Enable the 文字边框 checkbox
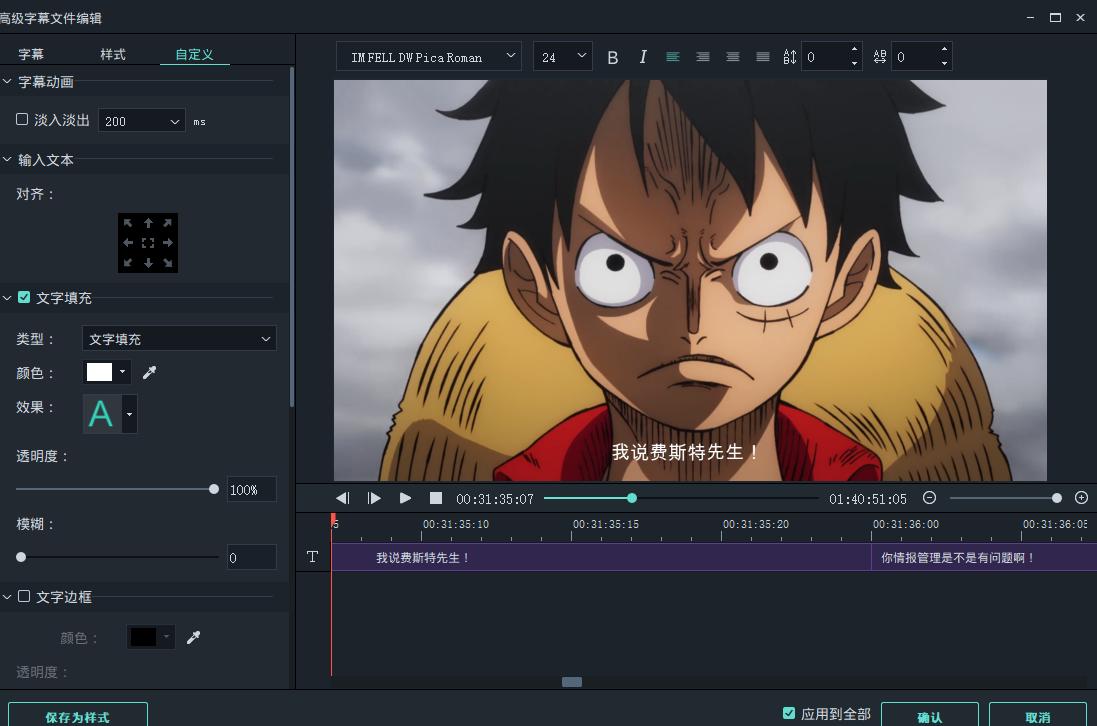This screenshot has height=726, width=1097. 24,596
